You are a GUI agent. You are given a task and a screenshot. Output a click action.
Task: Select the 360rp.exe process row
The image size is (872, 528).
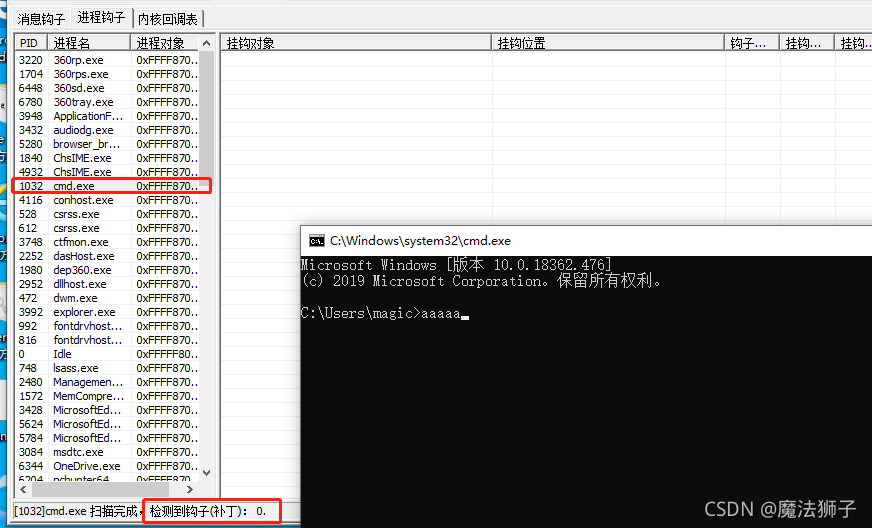[x=107, y=60]
